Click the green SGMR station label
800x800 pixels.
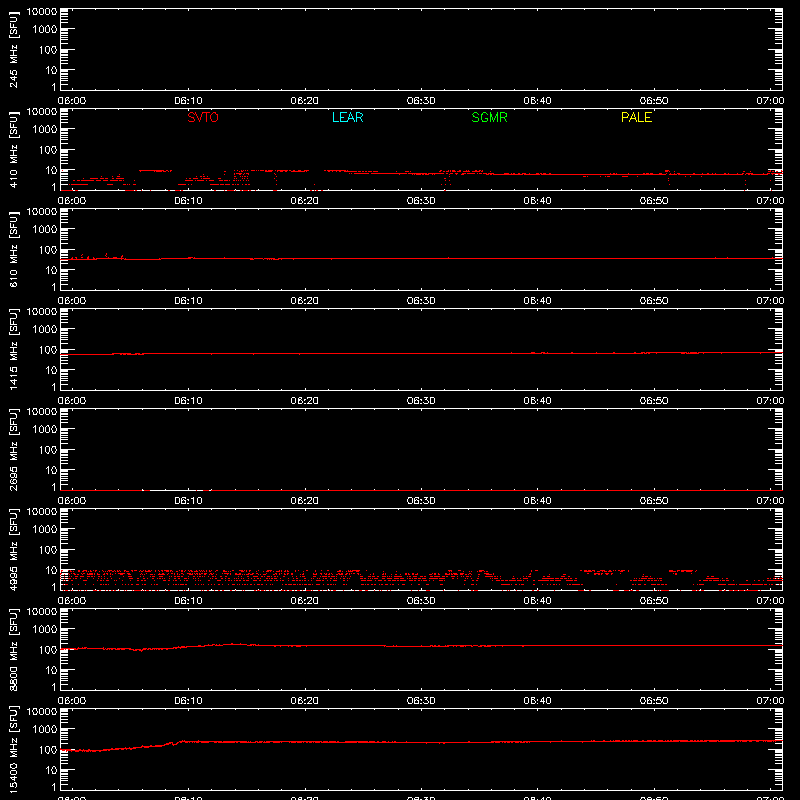point(489,117)
